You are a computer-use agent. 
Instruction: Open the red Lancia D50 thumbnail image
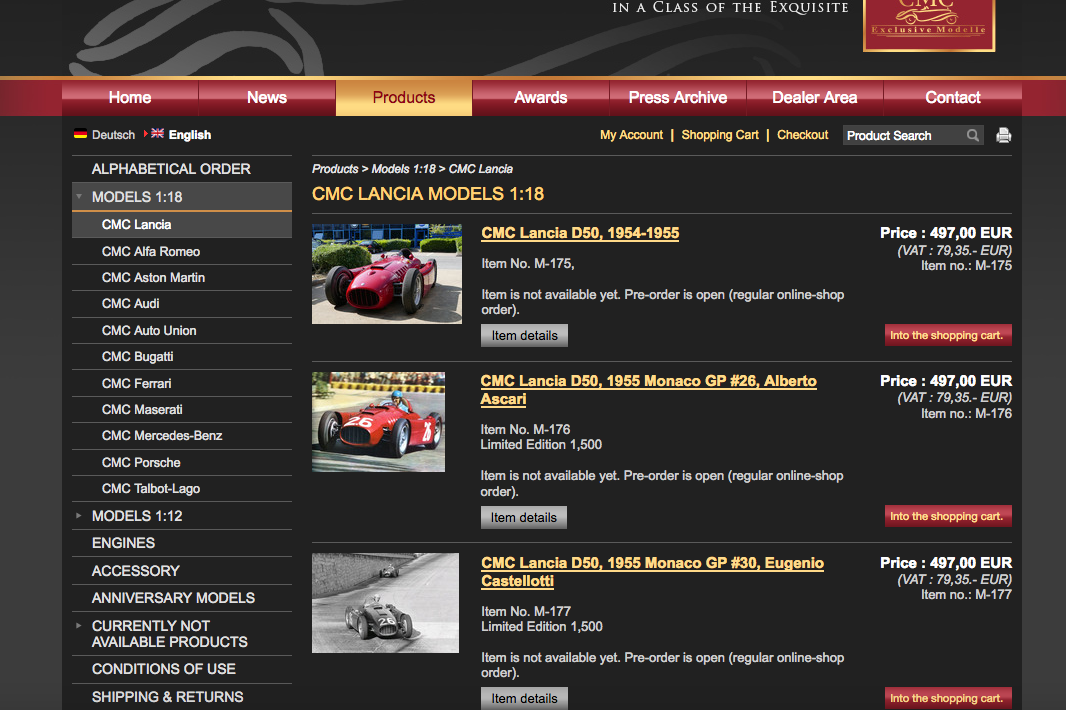[x=386, y=274]
